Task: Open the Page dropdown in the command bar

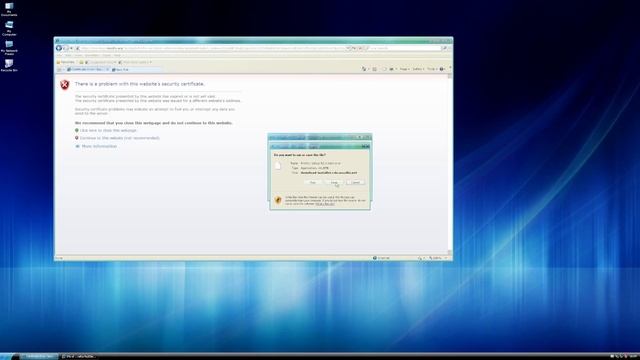Action: tap(404, 69)
